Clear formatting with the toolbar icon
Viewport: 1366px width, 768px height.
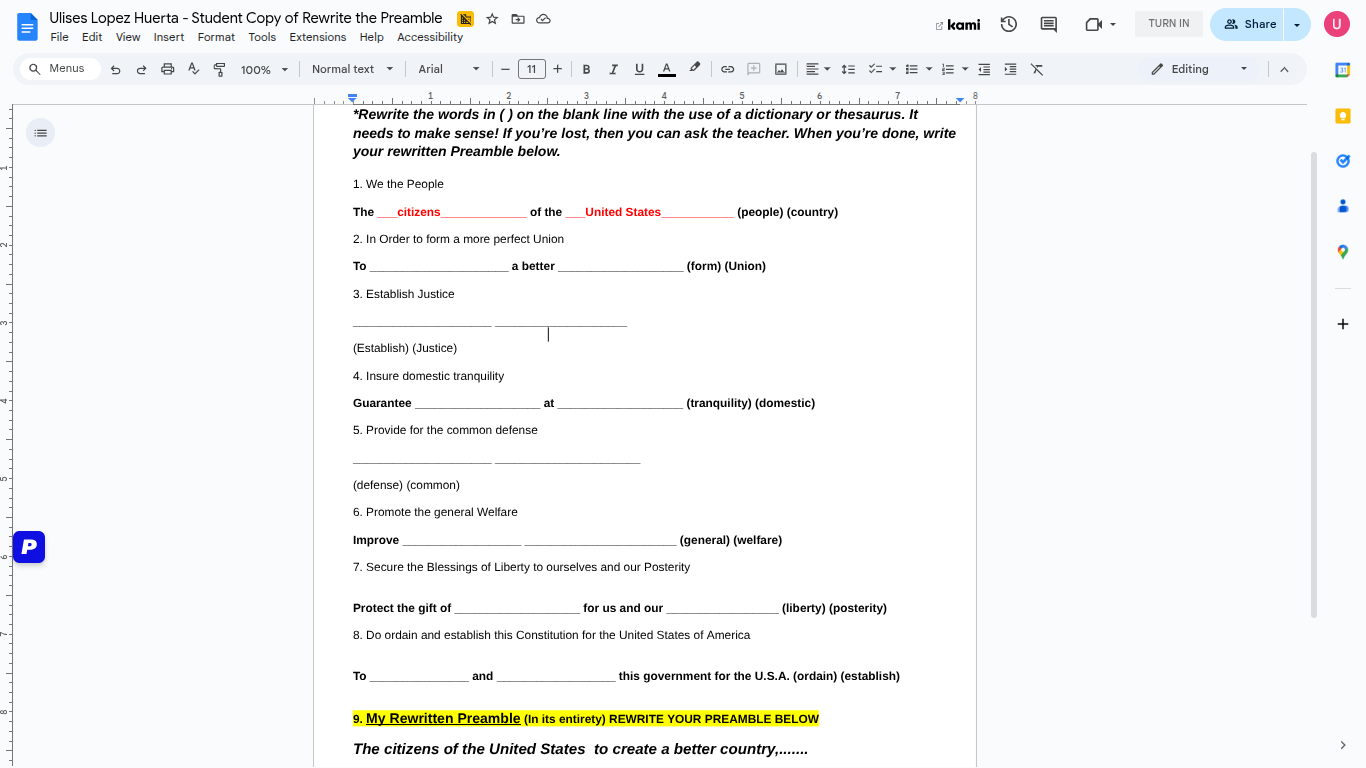click(x=1036, y=69)
